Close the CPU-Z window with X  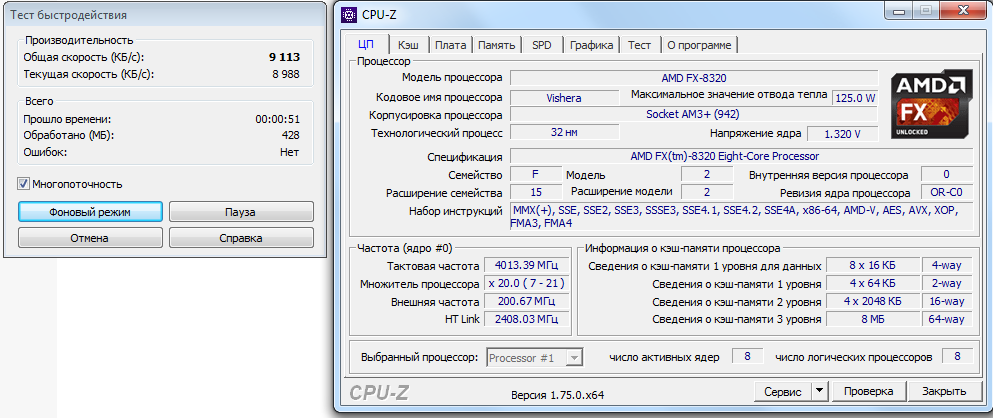(x=961, y=11)
